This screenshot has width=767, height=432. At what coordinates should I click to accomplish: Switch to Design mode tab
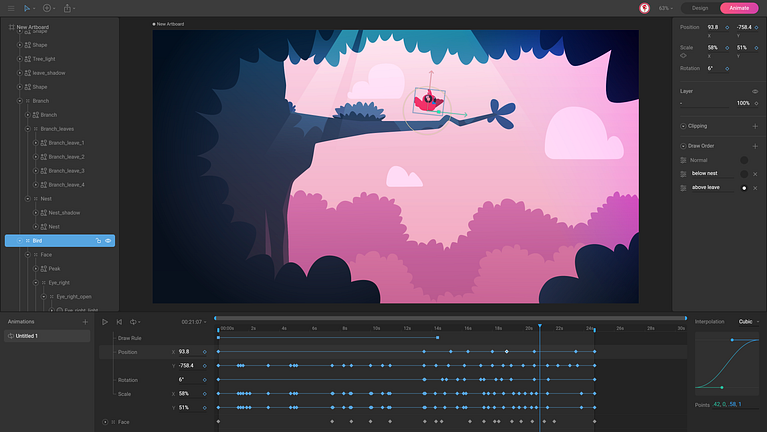(700, 8)
